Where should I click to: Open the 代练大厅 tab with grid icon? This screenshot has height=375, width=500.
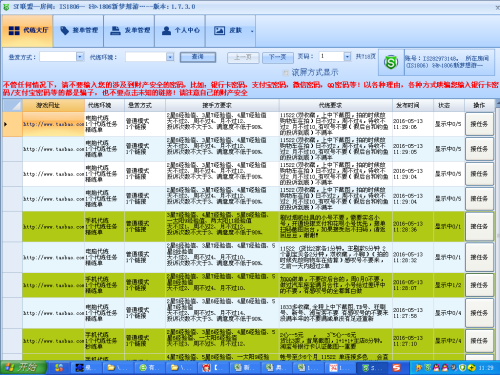click(27, 31)
